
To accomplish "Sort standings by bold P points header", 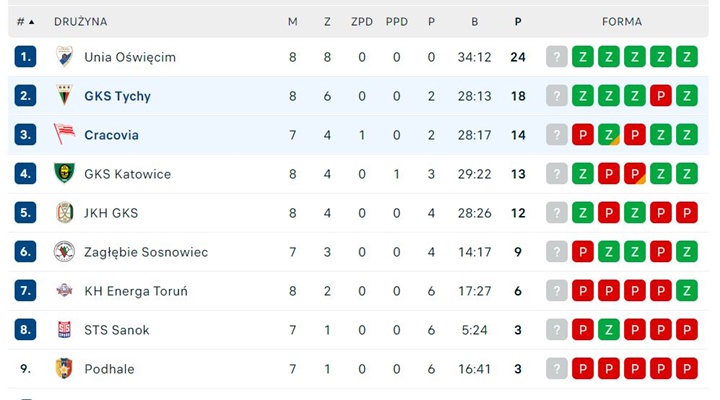I will pyautogui.click(x=518, y=22).
